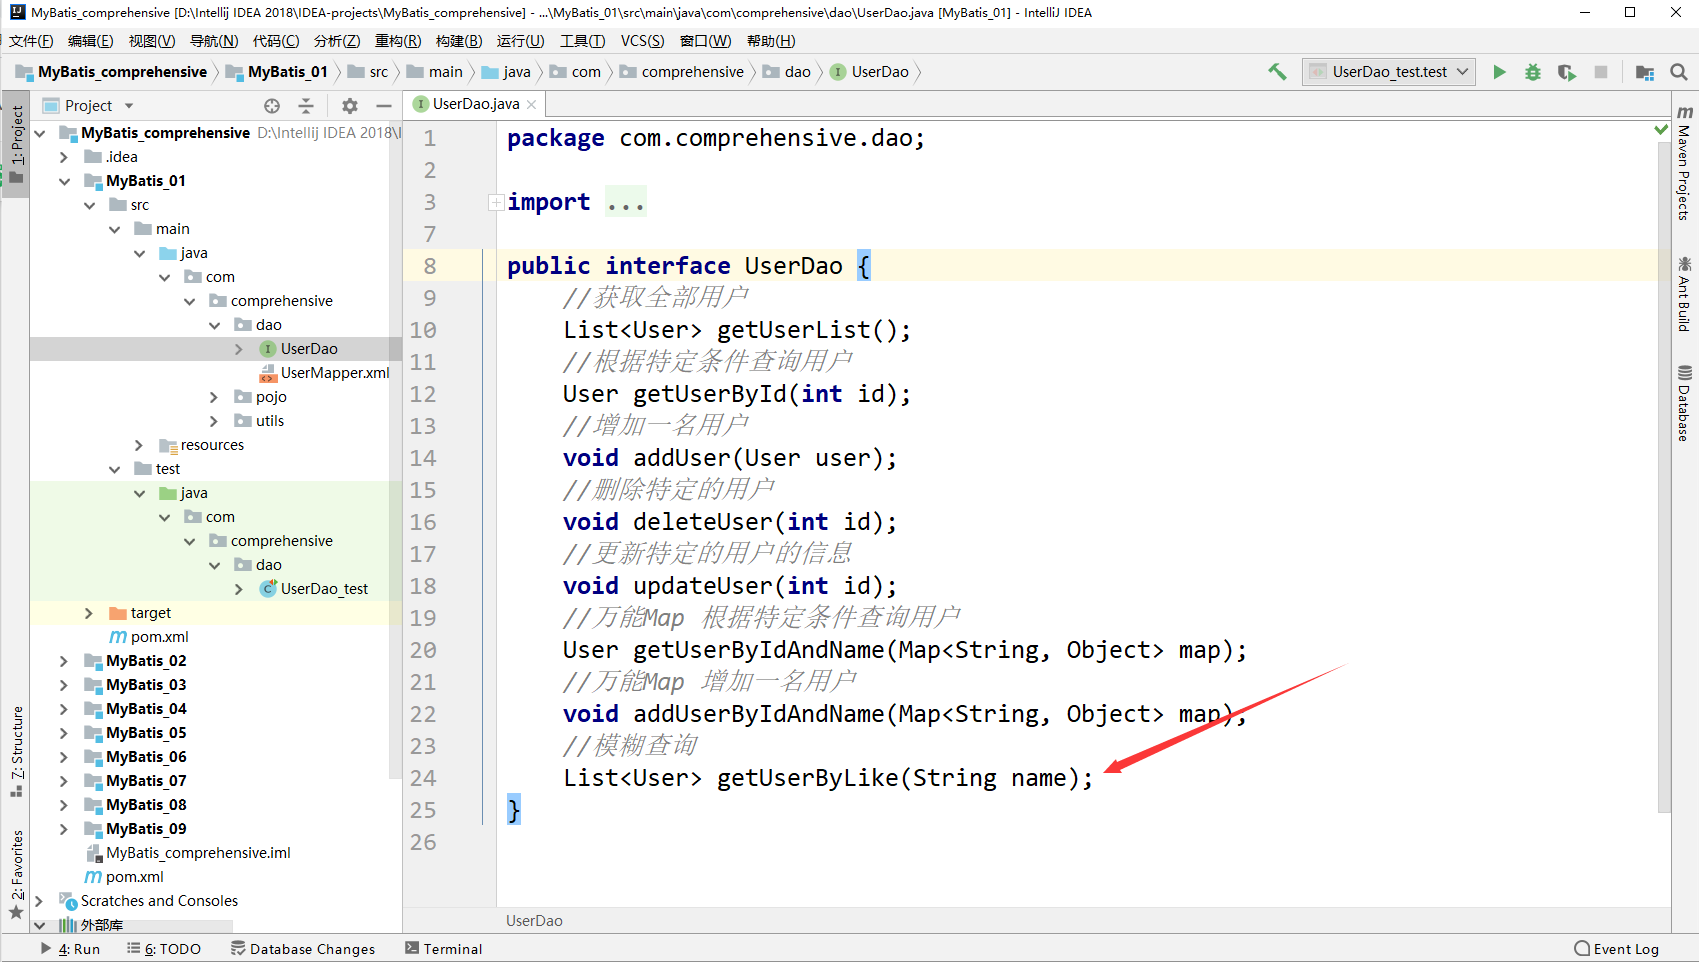Collapse all icon in Project panel
Viewport: 1699px width, 962px height.
tap(306, 105)
